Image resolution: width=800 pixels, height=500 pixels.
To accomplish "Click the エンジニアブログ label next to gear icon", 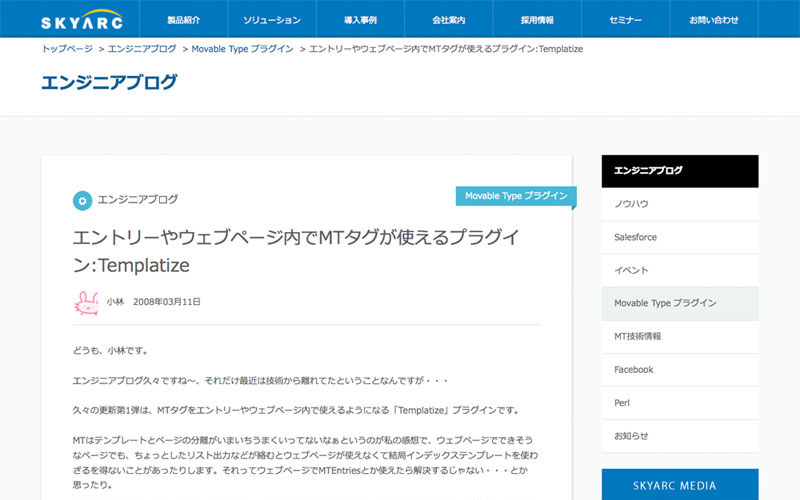I will coord(137,199).
